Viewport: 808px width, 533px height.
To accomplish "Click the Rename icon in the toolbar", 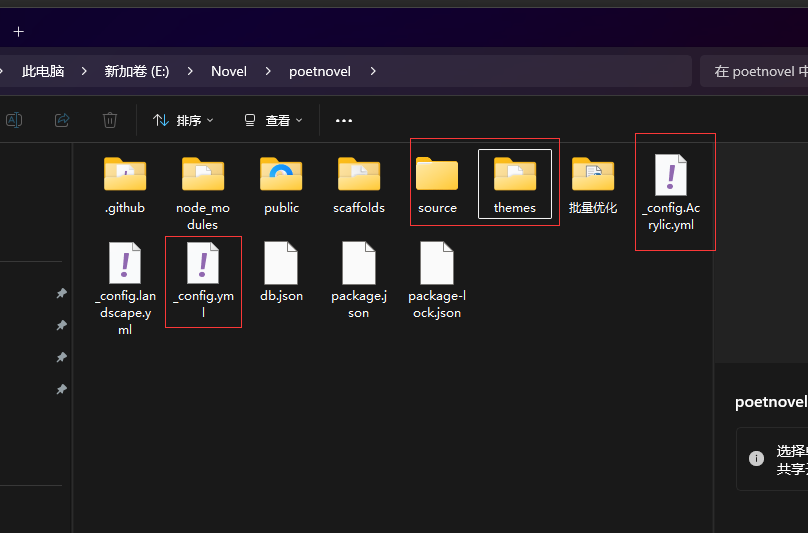I will pyautogui.click(x=14, y=120).
